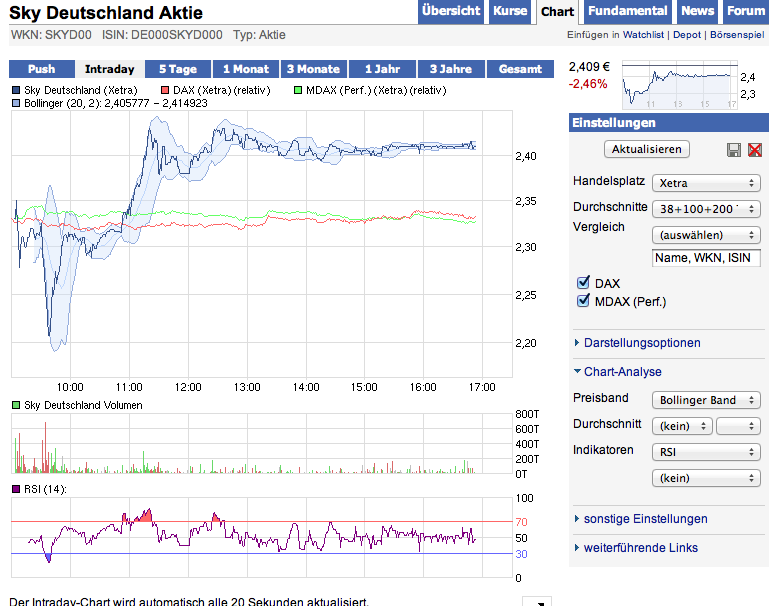
Task: Add stock to Depot link
Action: tap(687, 35)
